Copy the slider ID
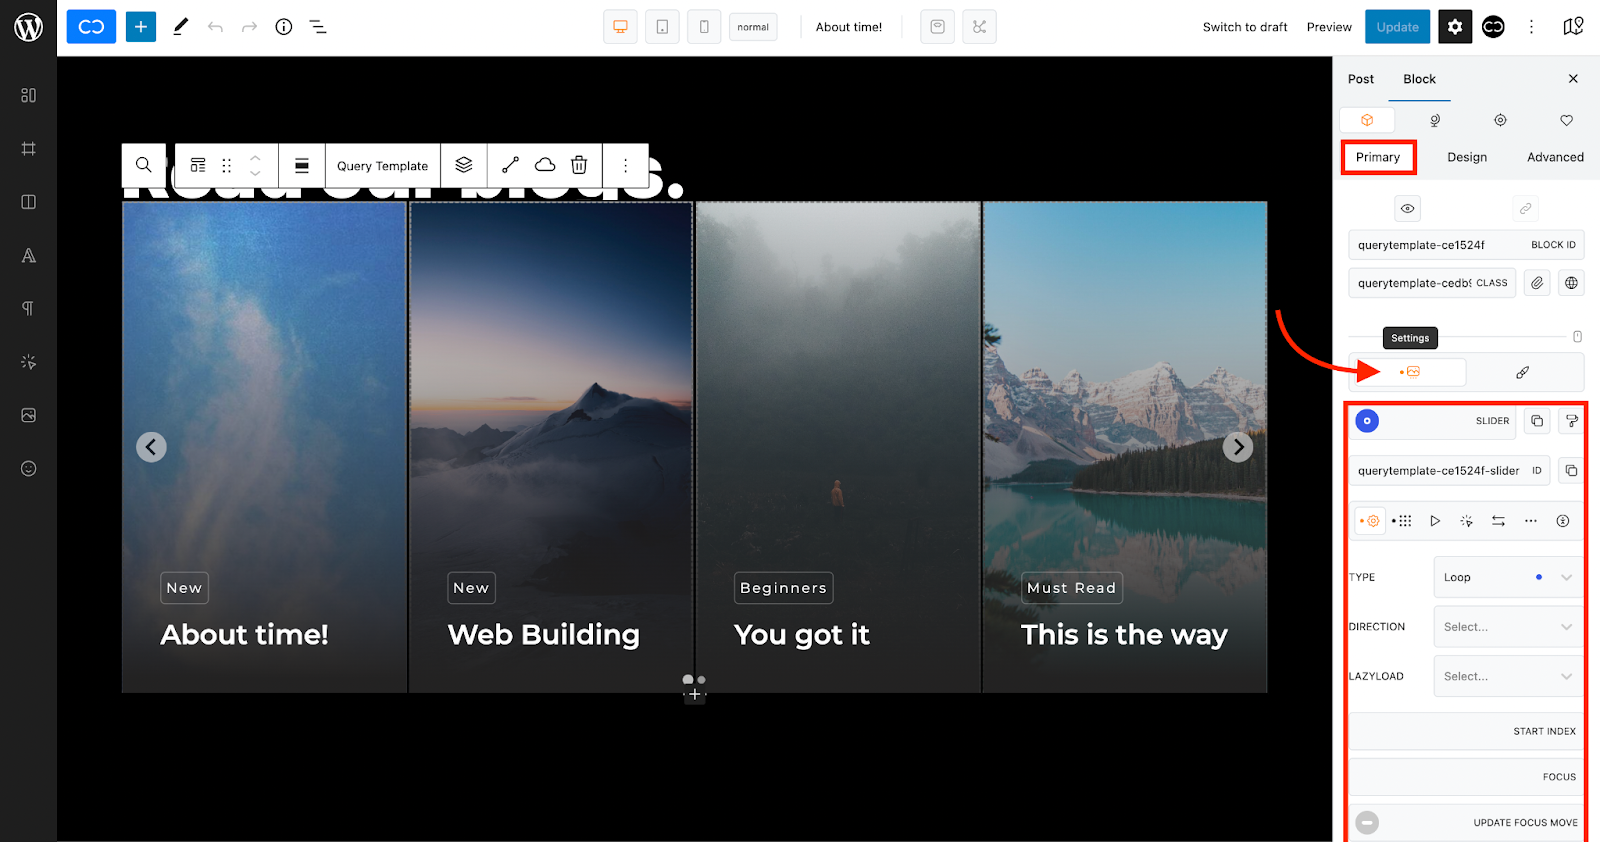1600x842 pixels. coord(1571,471)
